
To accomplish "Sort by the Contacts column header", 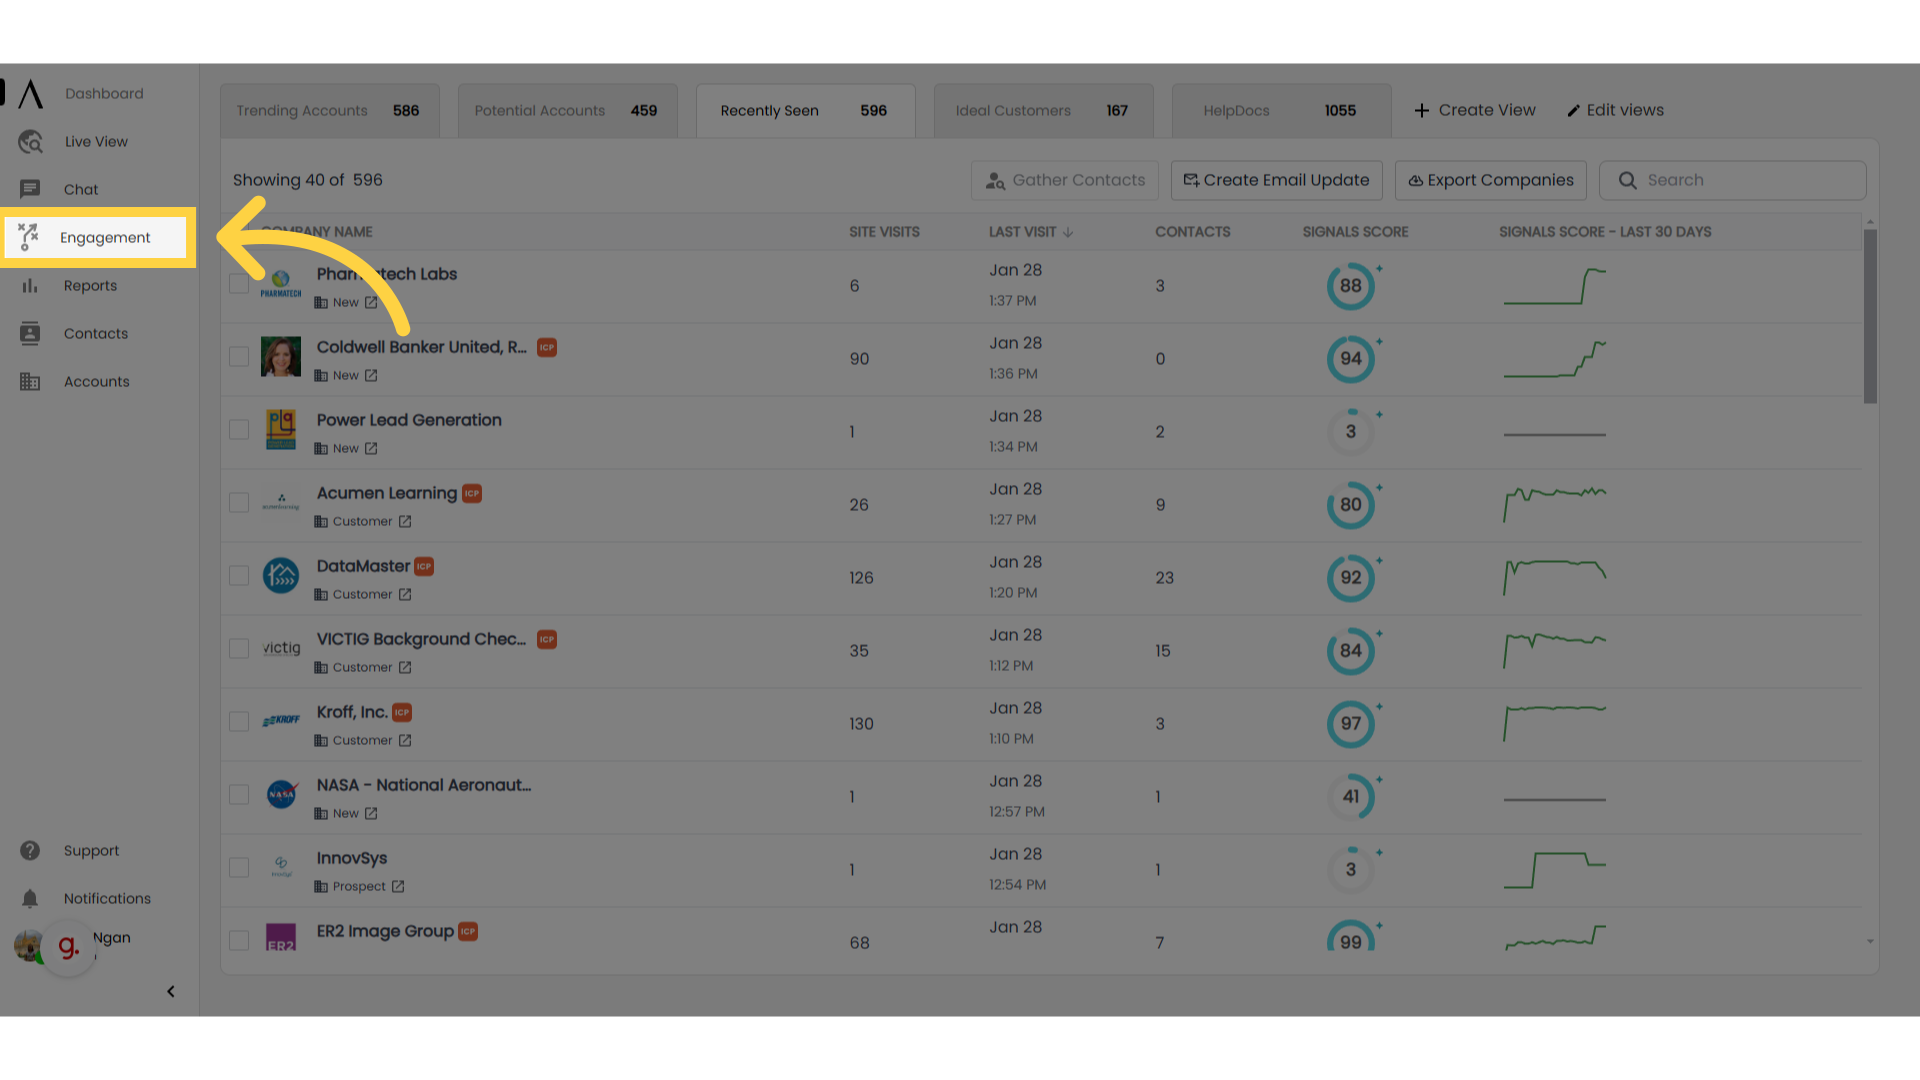I will coord(1193,232).
